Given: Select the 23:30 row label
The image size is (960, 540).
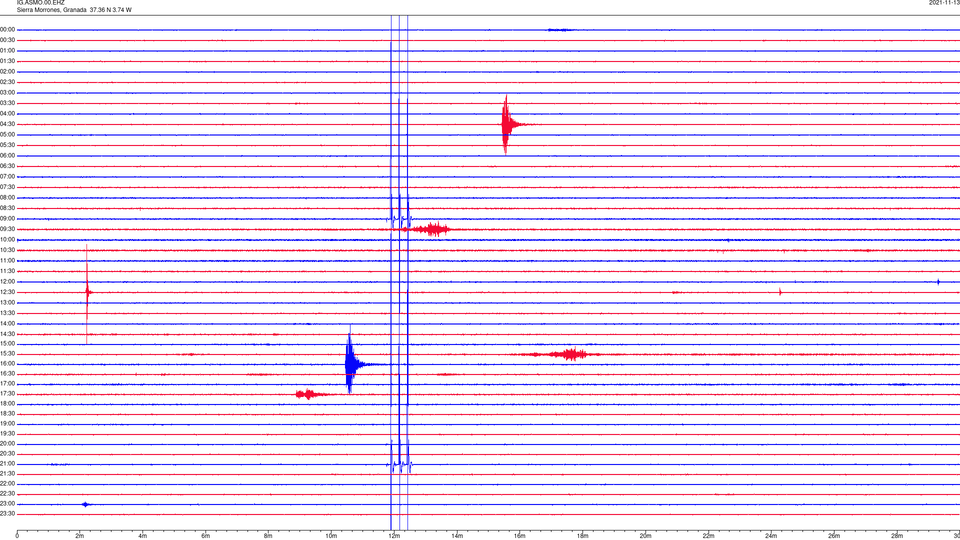Looking at the screenshot, I should tap(8, 514).
